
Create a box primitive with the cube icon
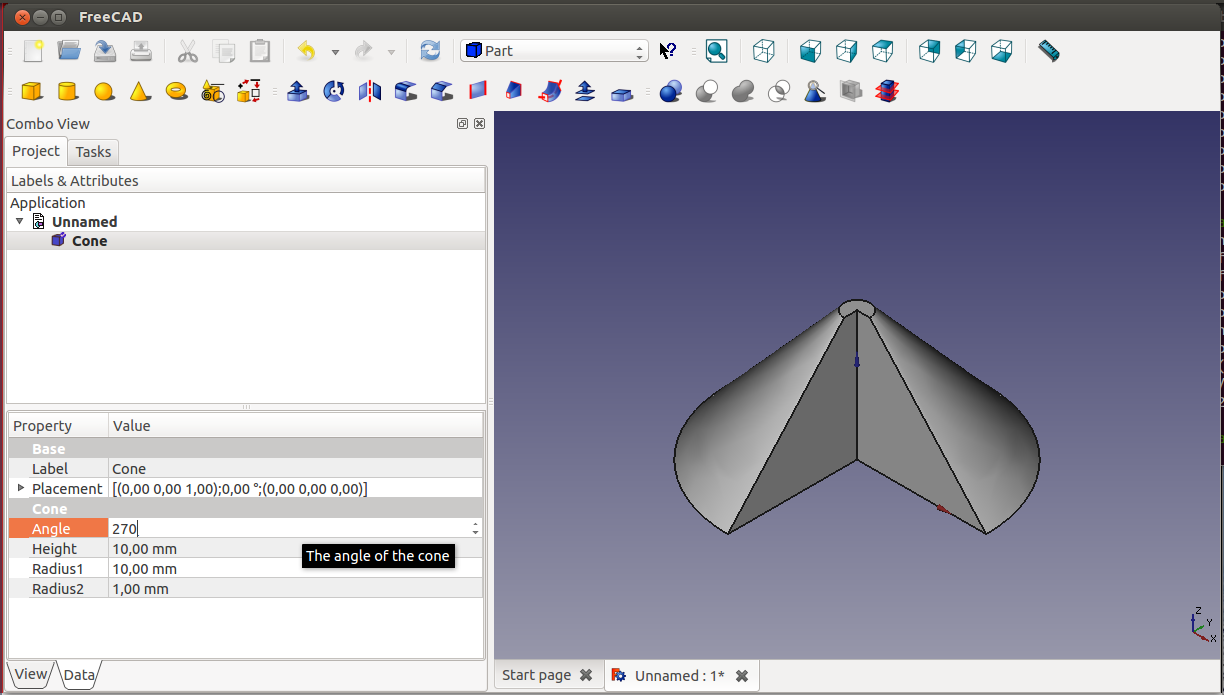click(32, 92)
